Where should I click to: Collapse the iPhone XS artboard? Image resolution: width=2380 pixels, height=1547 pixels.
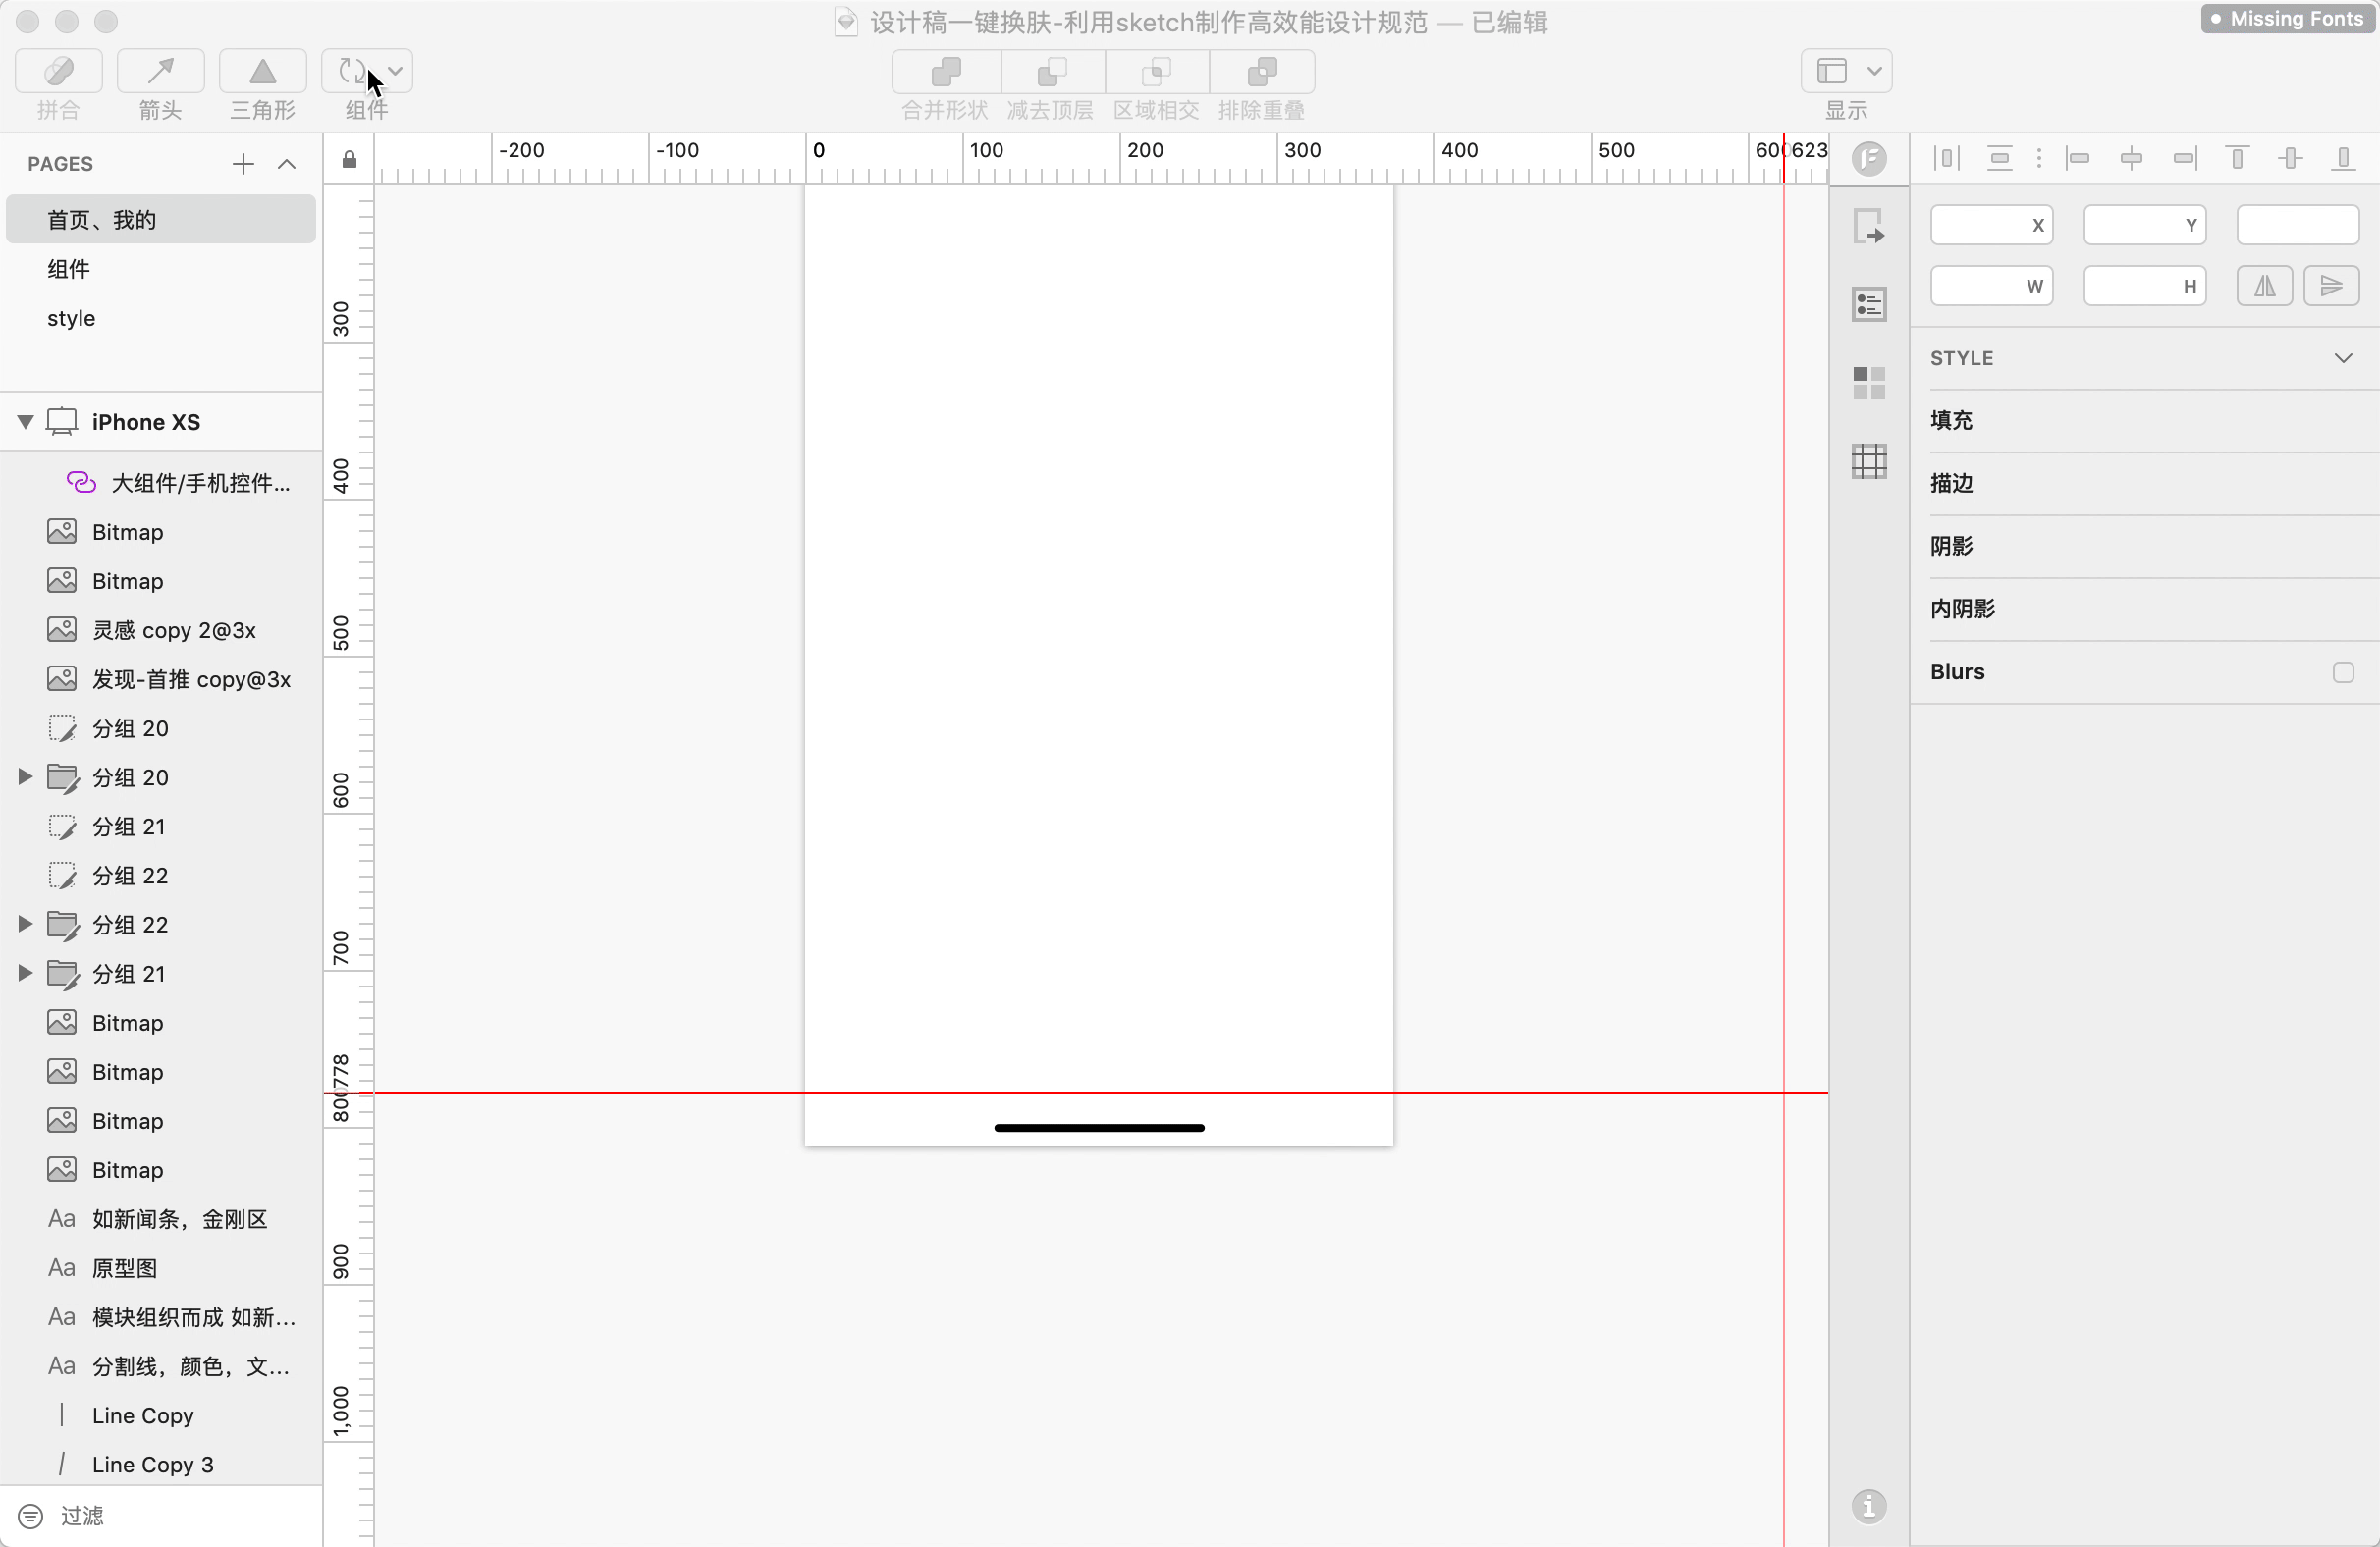pos(26,422)
